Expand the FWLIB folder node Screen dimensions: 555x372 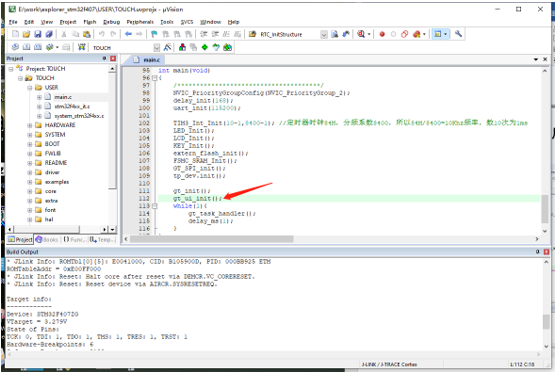pos(30,154)
